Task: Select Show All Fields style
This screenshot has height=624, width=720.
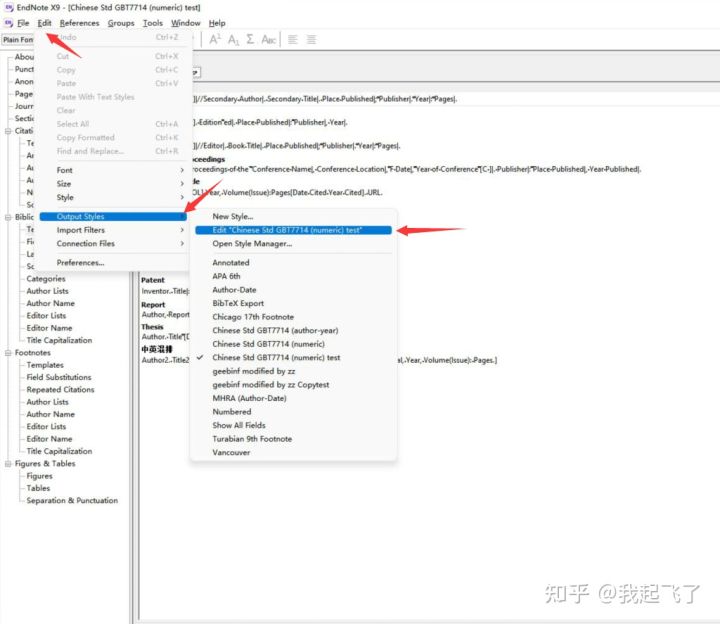Action: click(293, 425)
